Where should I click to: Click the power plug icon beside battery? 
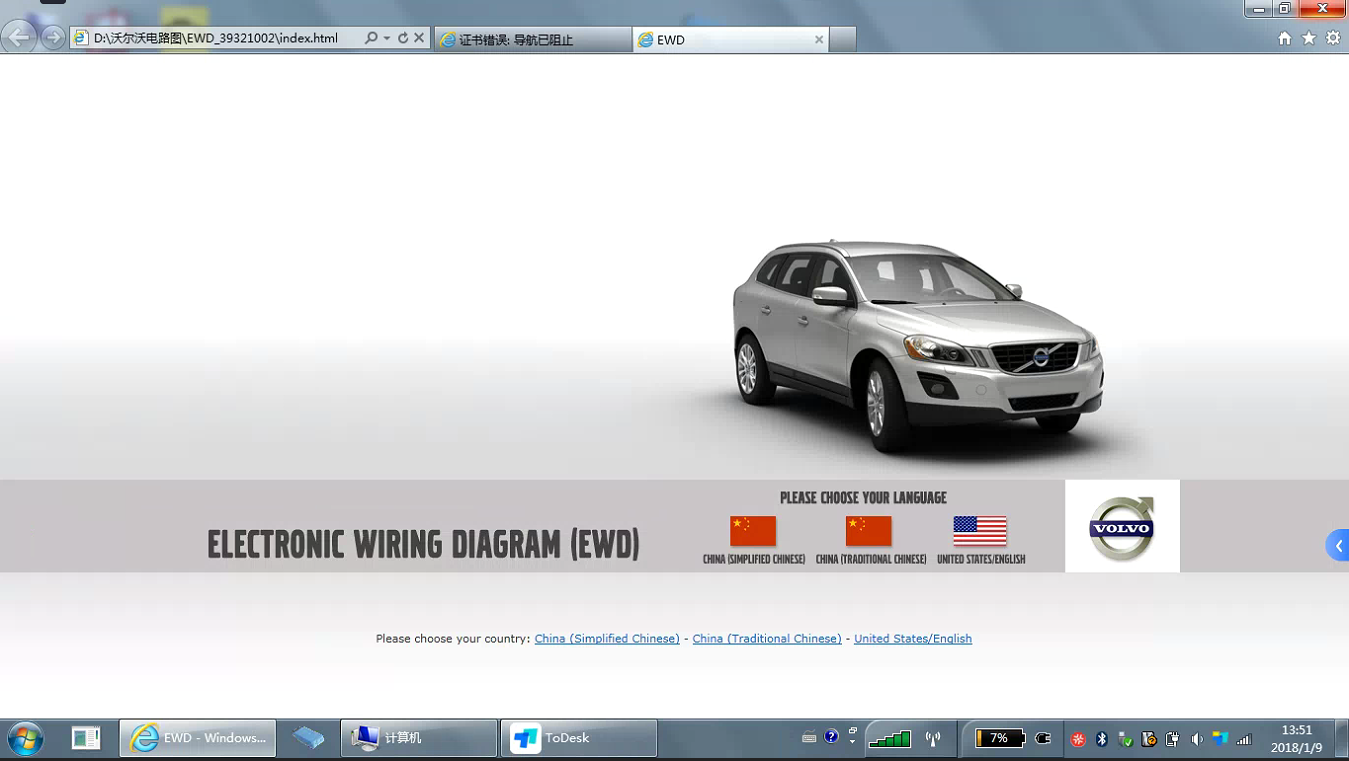[x=1043, y=739]
